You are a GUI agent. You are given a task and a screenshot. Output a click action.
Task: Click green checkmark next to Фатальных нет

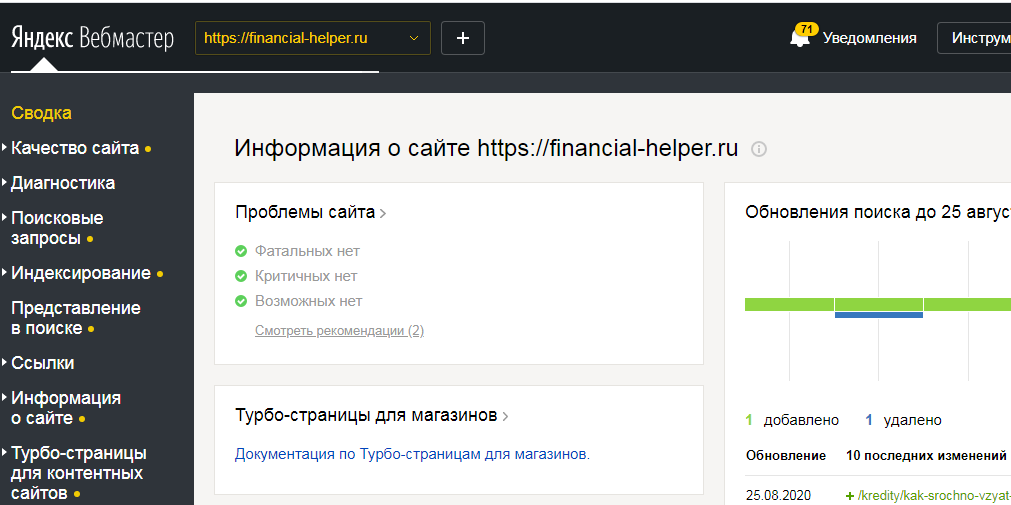tap(240, 251)
